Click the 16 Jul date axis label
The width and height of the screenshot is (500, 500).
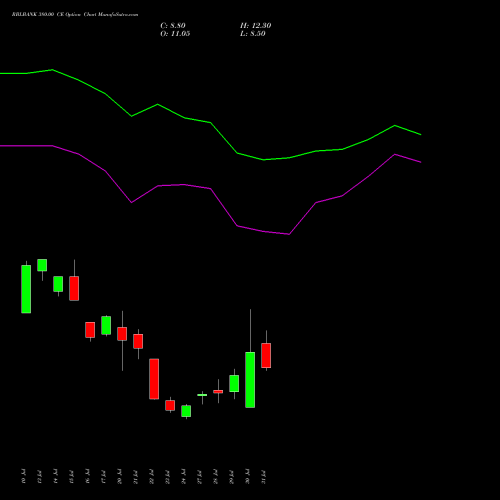point(87,476)
